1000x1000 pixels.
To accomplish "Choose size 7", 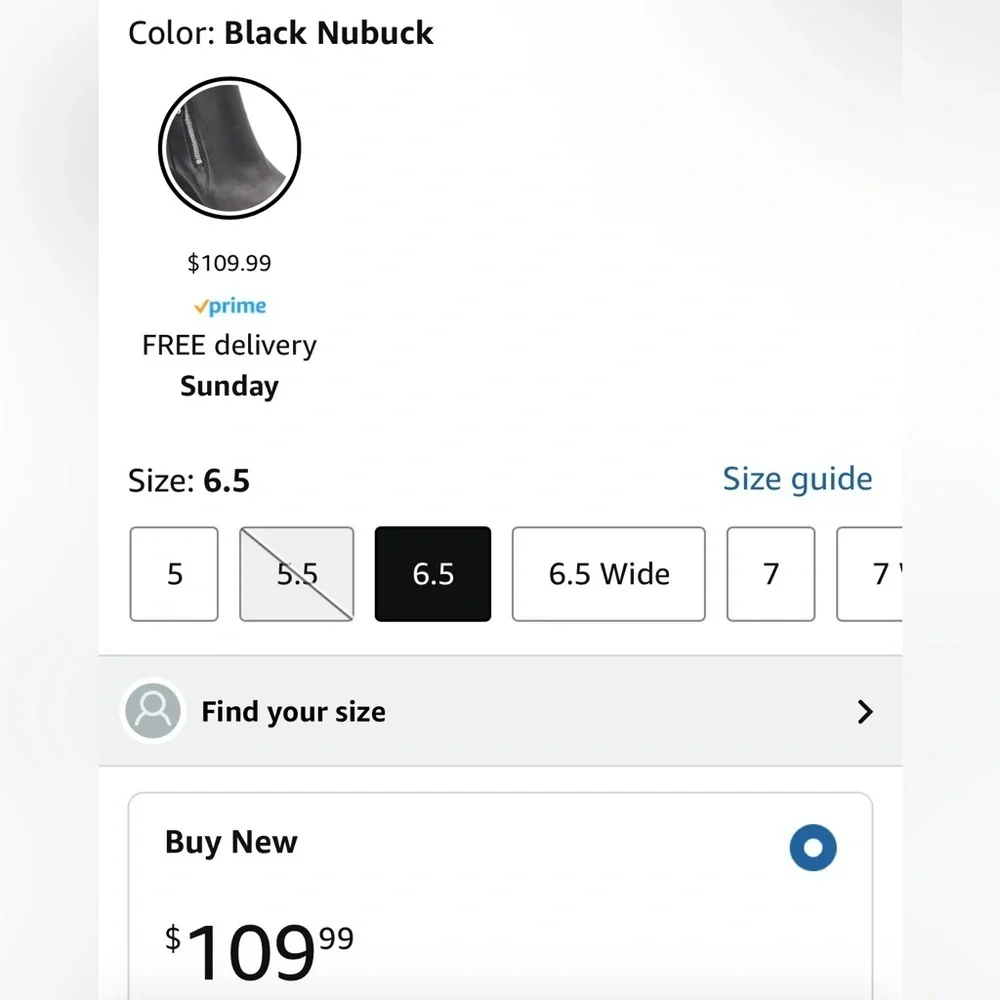I will tap(771, 574).
